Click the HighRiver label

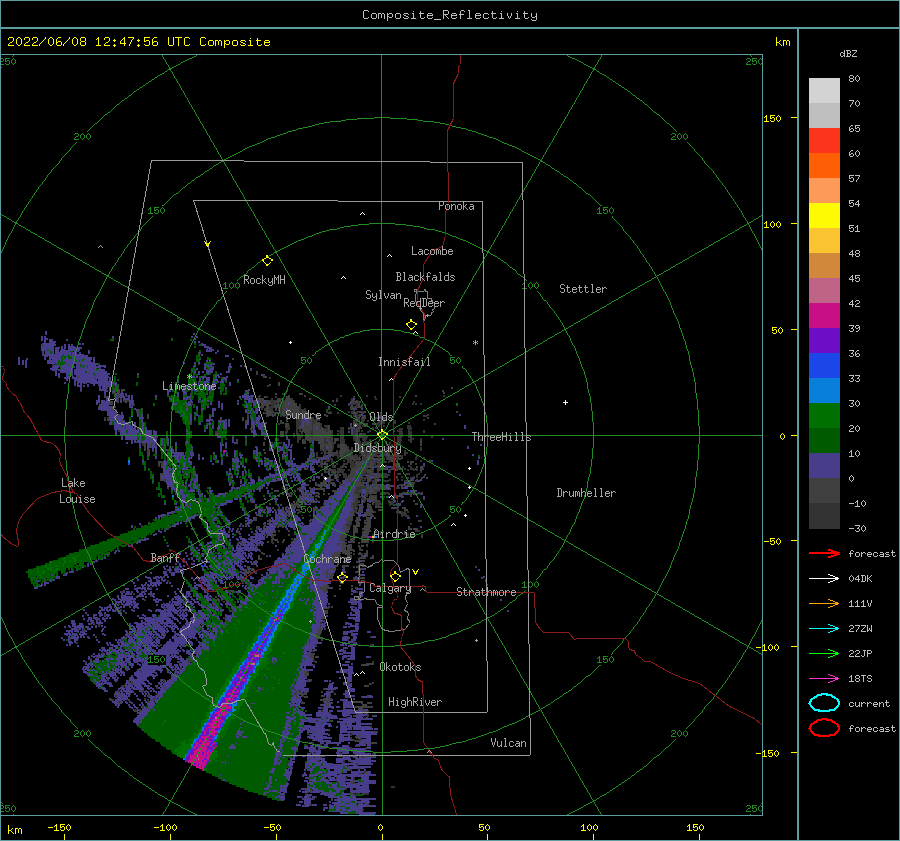click(x=415, y=702)
